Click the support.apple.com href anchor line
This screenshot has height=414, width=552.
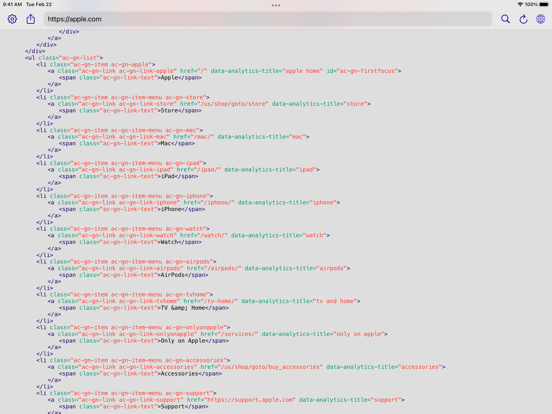[x=226, y=400]
